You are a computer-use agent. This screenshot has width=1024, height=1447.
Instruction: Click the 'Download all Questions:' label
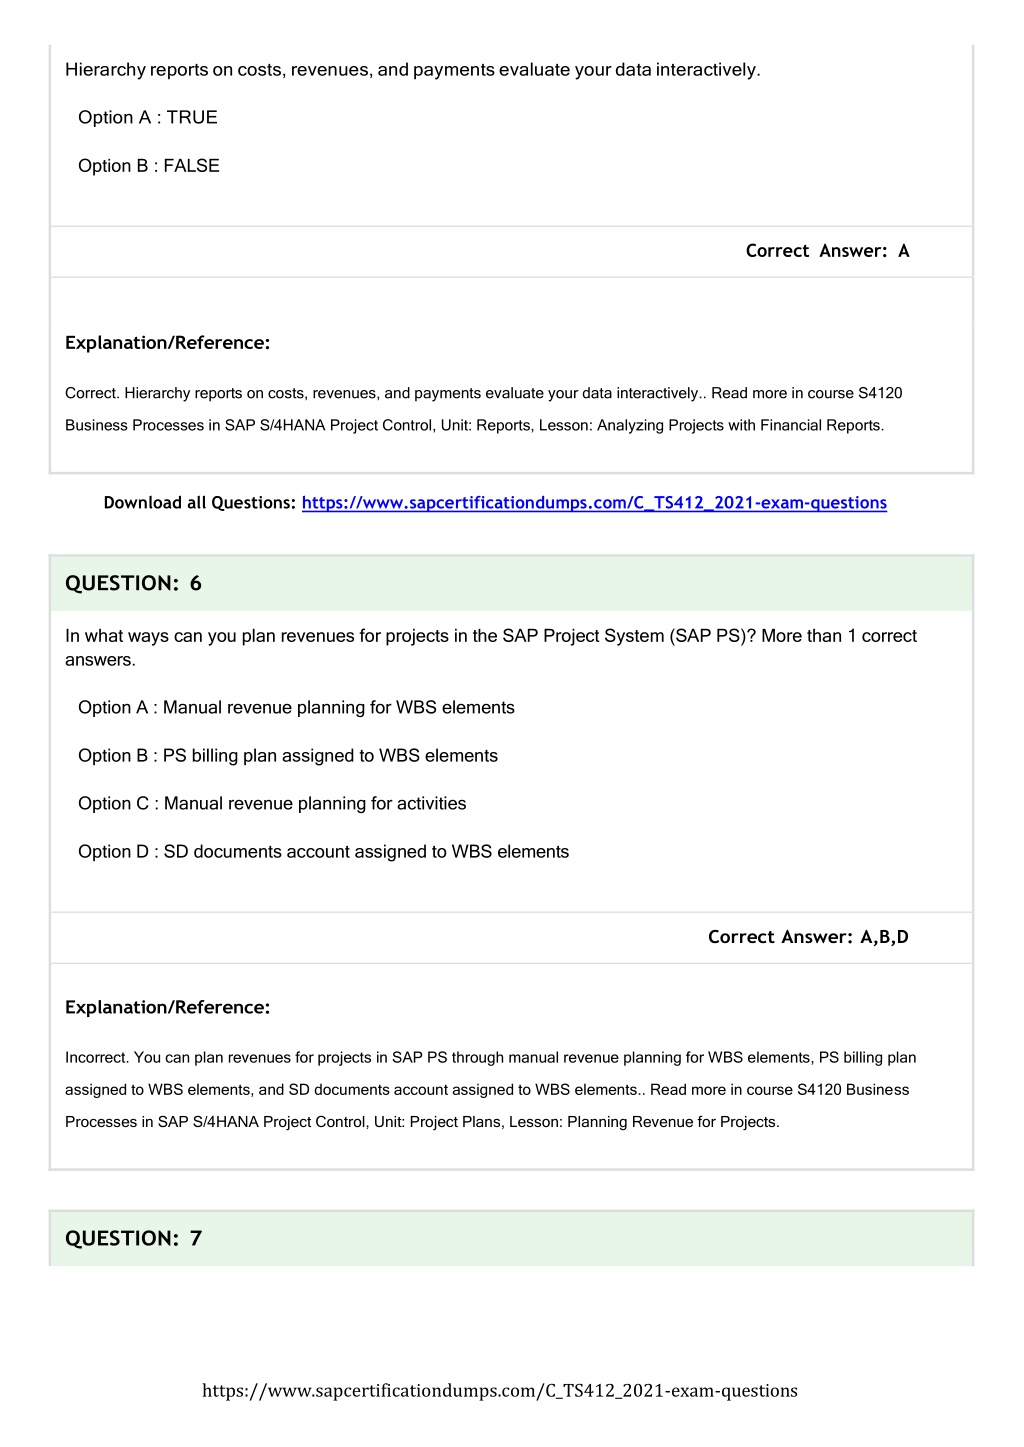click(200, 503)
